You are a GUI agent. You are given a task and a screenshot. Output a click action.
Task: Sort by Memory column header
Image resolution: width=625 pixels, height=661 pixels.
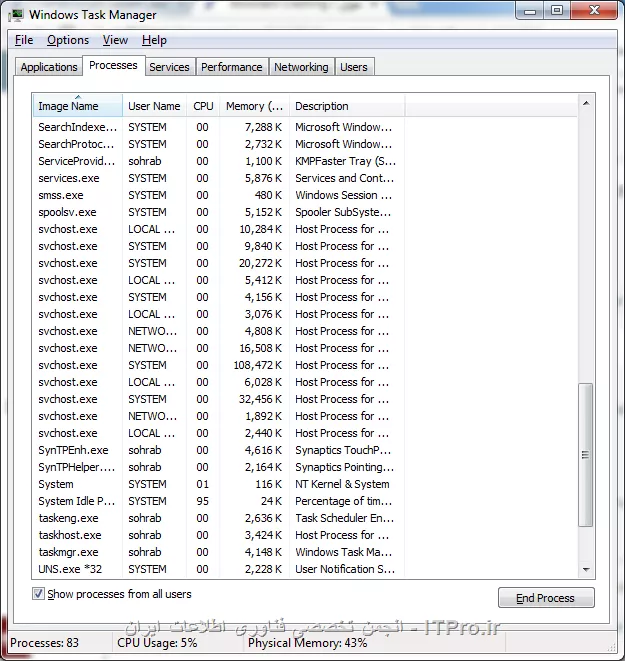pos(254,106)
